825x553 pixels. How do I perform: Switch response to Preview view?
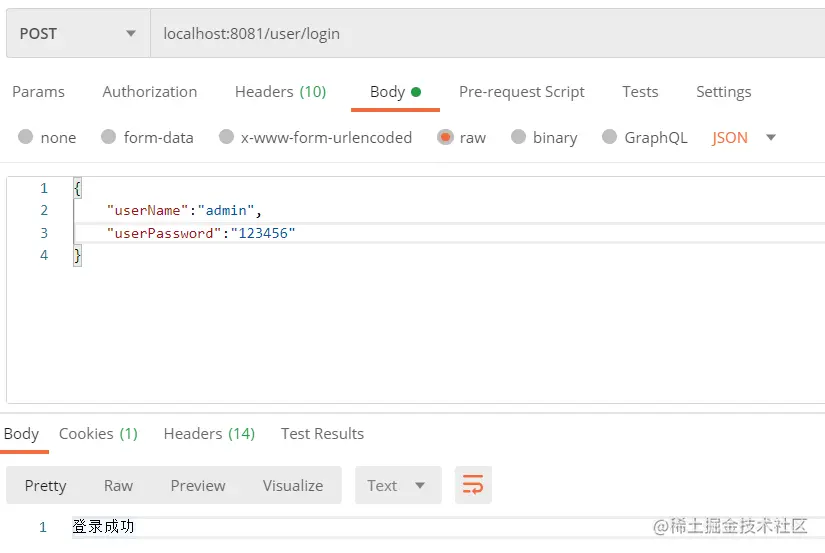click(198, 486)
